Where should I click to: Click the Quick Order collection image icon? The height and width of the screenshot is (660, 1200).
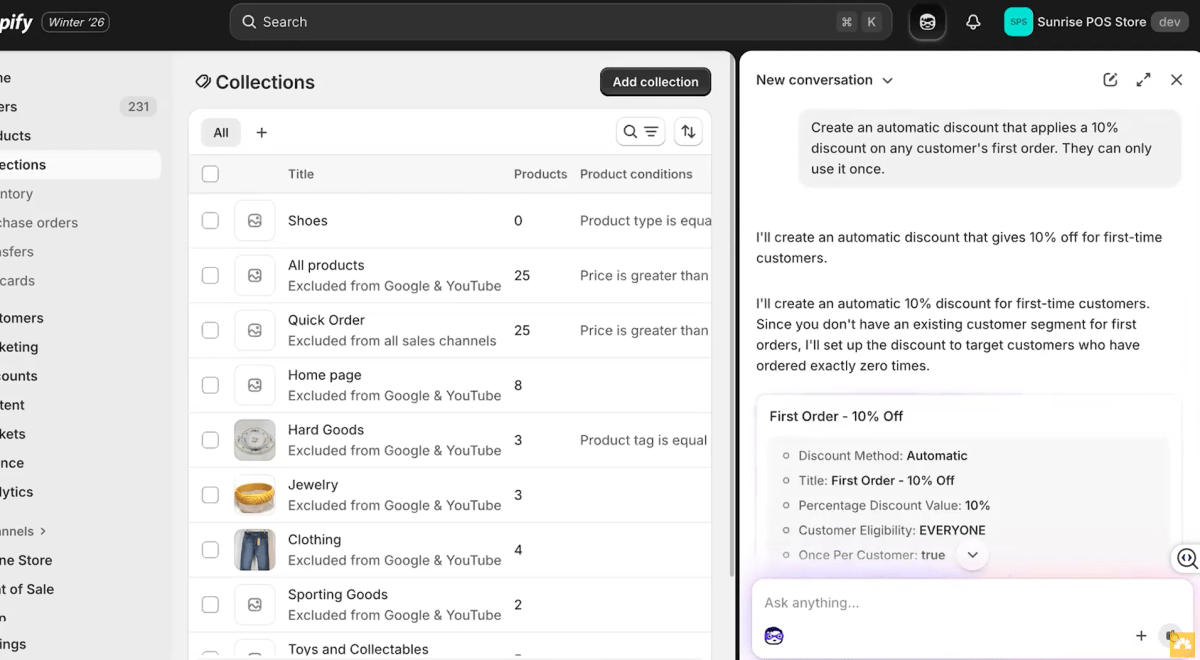point(255,330)
